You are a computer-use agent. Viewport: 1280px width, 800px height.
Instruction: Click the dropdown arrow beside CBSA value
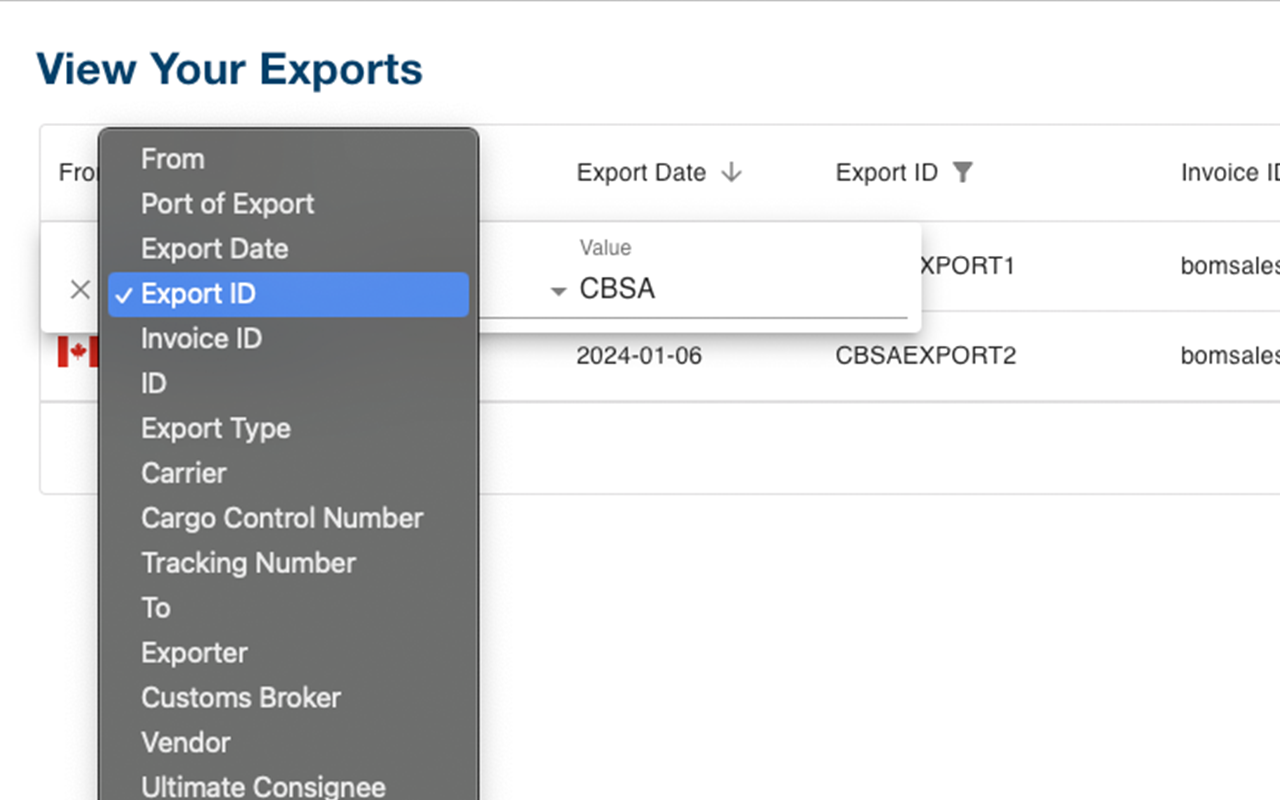(557, 291)
